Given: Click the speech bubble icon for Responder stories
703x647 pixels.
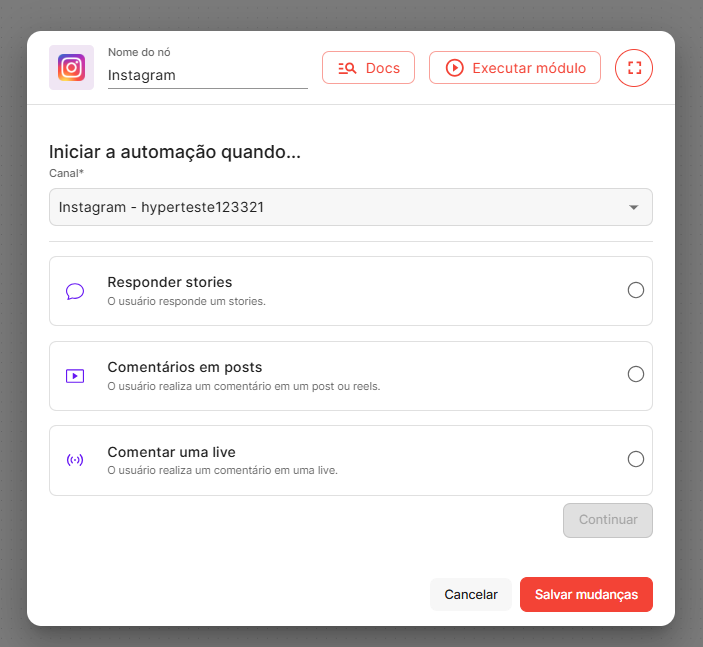Looking at the screenshot, I should (75, 291).
